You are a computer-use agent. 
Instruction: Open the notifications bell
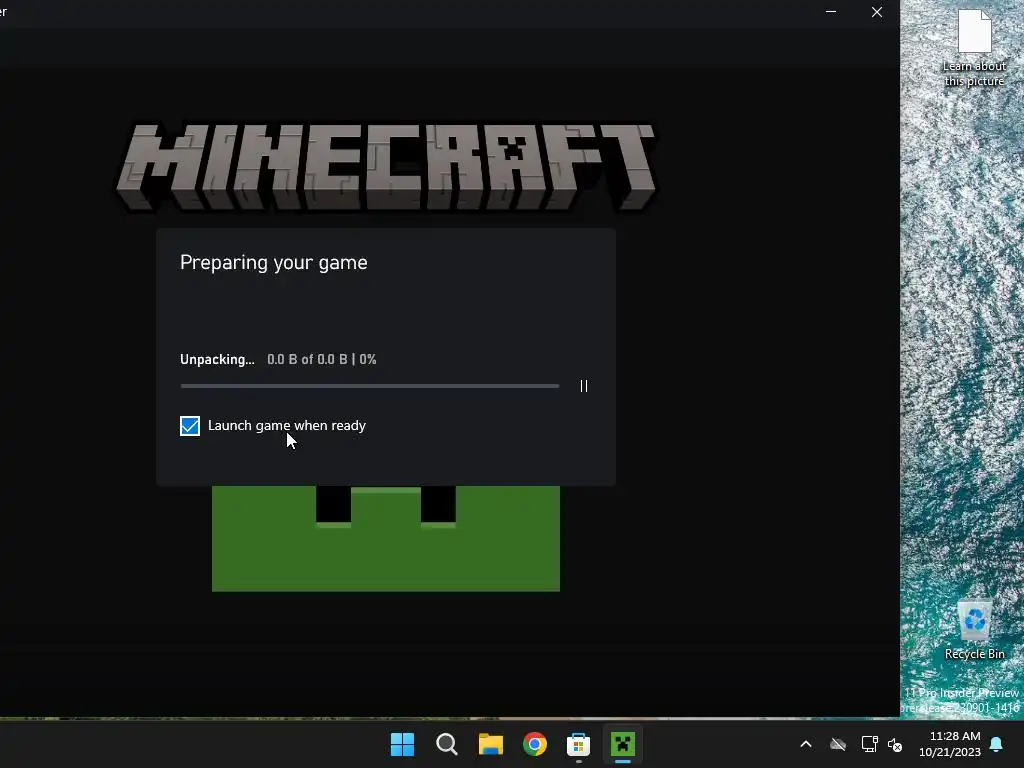[x=997, y=744]
